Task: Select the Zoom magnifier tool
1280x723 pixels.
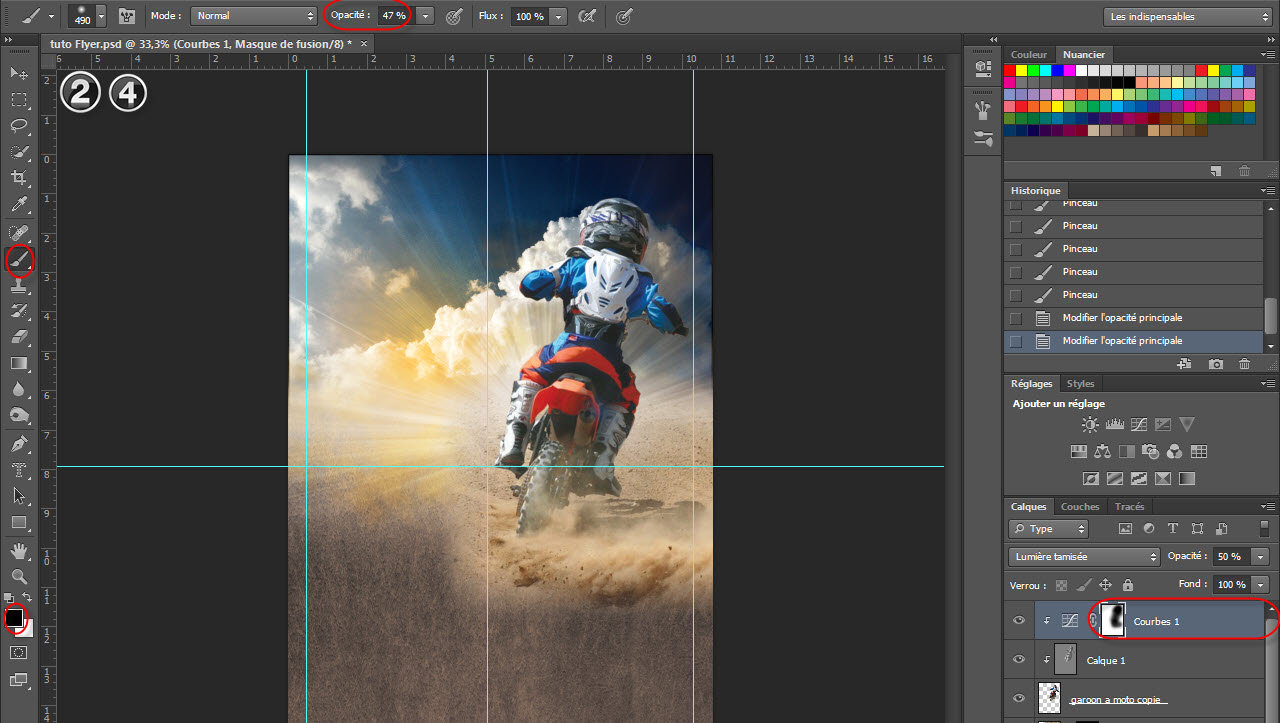Action: point(19,576)
